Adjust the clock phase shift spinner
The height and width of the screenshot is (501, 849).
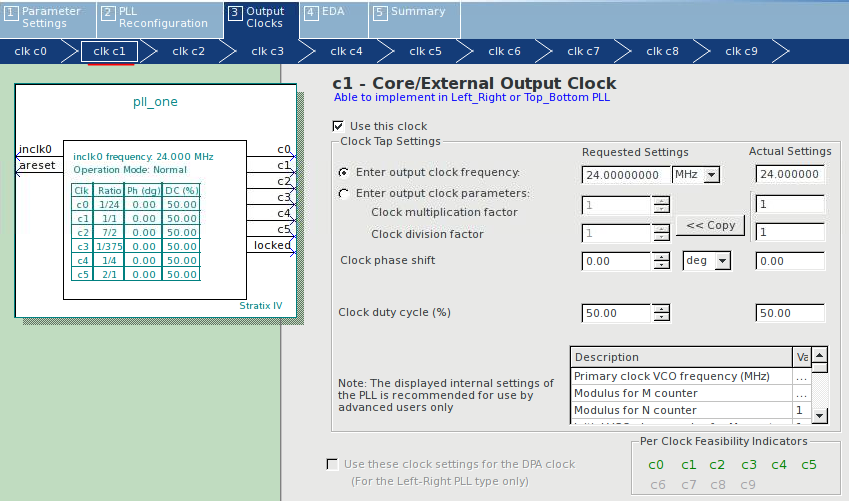tap(661, 261)
